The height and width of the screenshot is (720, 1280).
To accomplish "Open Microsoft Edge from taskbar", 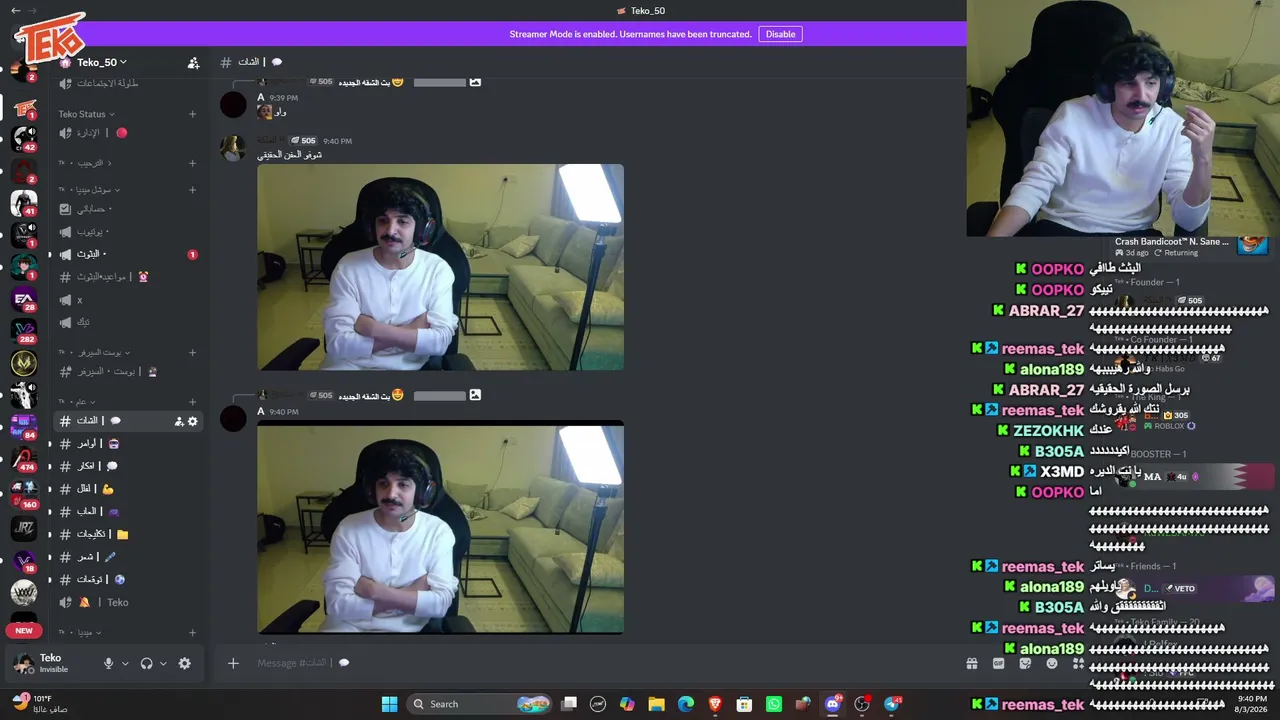I will pos(686,704).
